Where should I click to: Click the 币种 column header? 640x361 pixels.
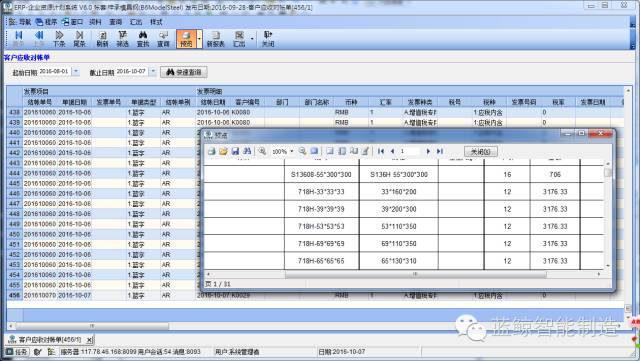tap(351, 102)
